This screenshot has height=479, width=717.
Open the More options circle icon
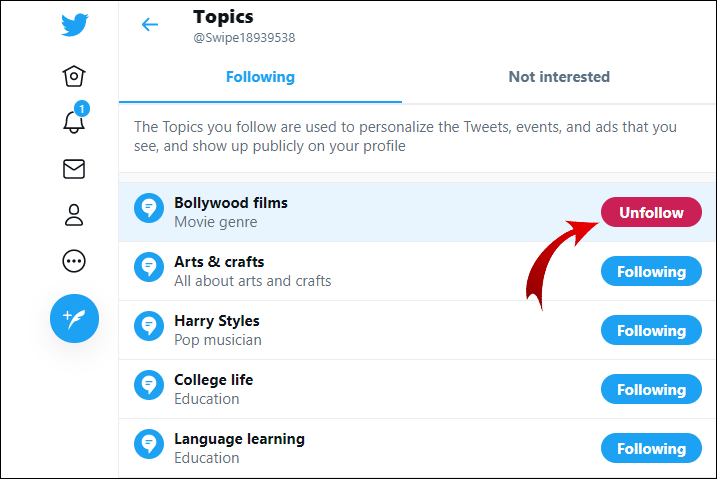point(73,261)
